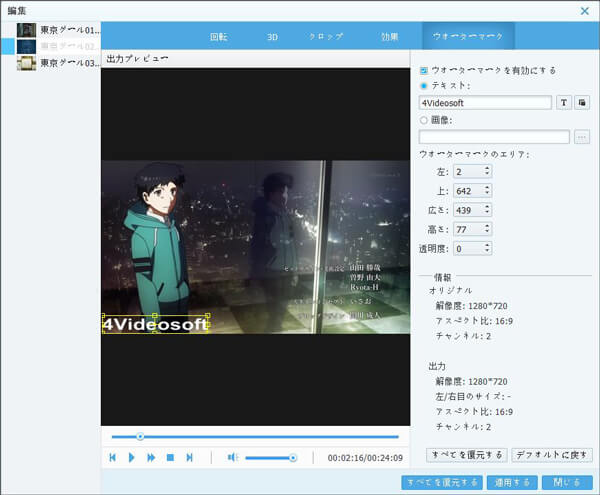Toggle the ウォーターマークを有効にする checkbox
This screenshot has width=600, height=495.
pos(425,70)
